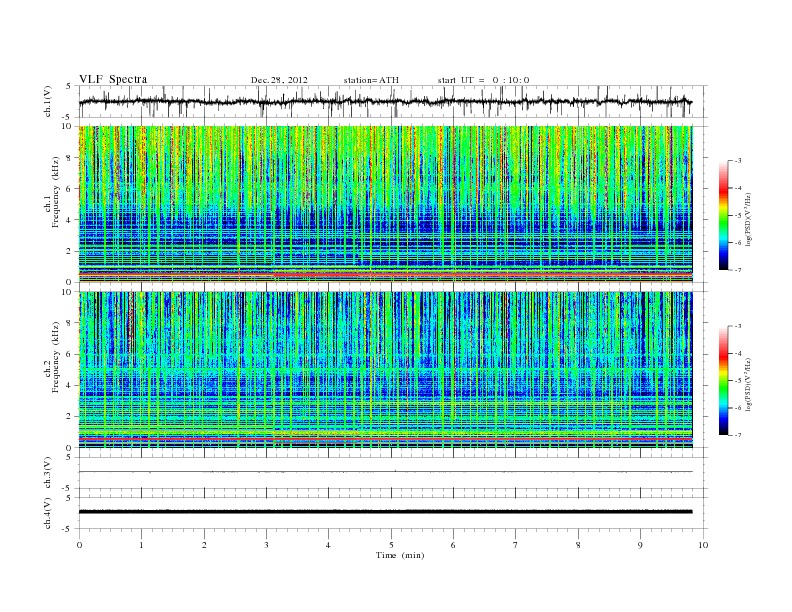Click the '-3' label on ch.1 colorbar
792x612 pixels.
pyautogui.click(x=738, y=161)
